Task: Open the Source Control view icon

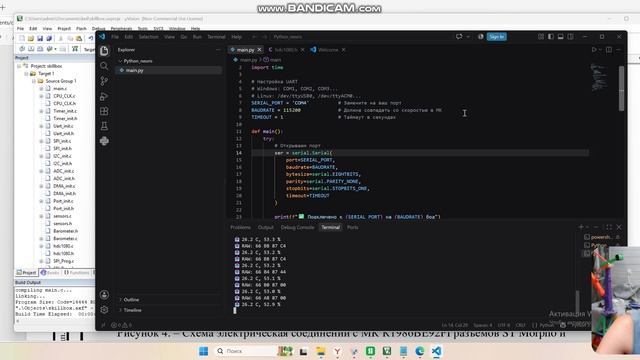Action: coord(104,81)
